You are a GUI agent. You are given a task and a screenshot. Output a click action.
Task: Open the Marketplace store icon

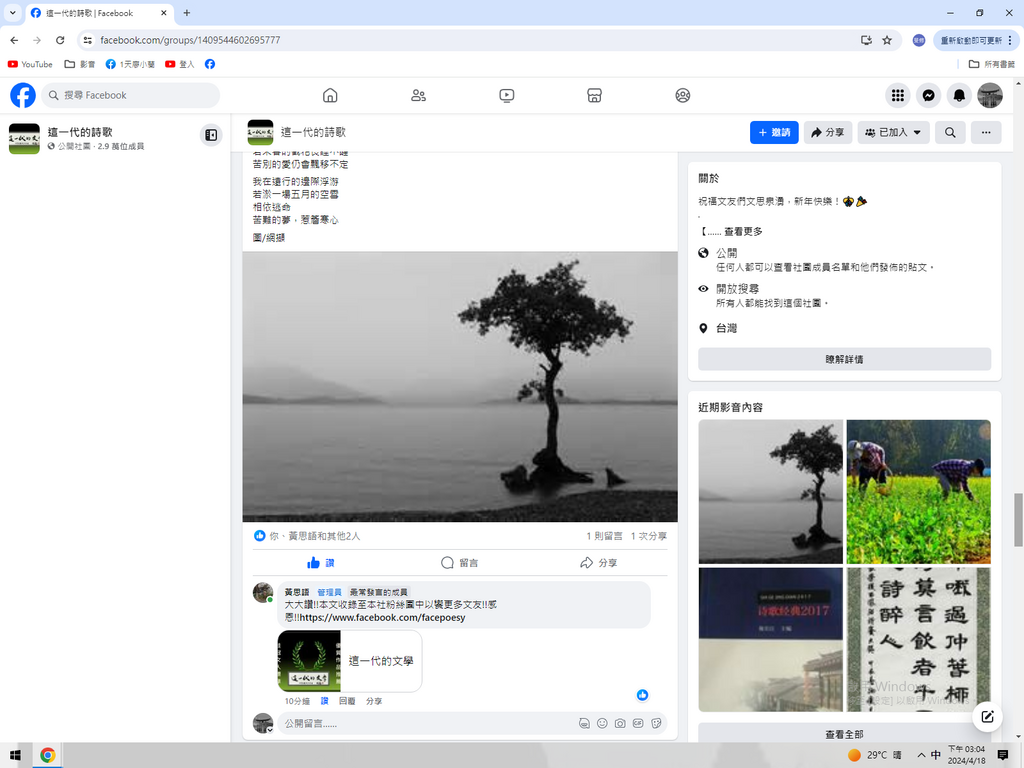tap(594, 95)
